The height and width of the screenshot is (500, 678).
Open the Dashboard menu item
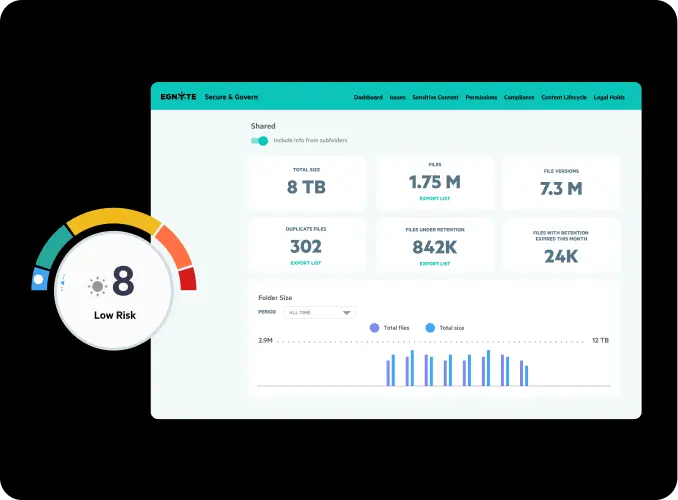pyautogui.click(x=368, y=97)
